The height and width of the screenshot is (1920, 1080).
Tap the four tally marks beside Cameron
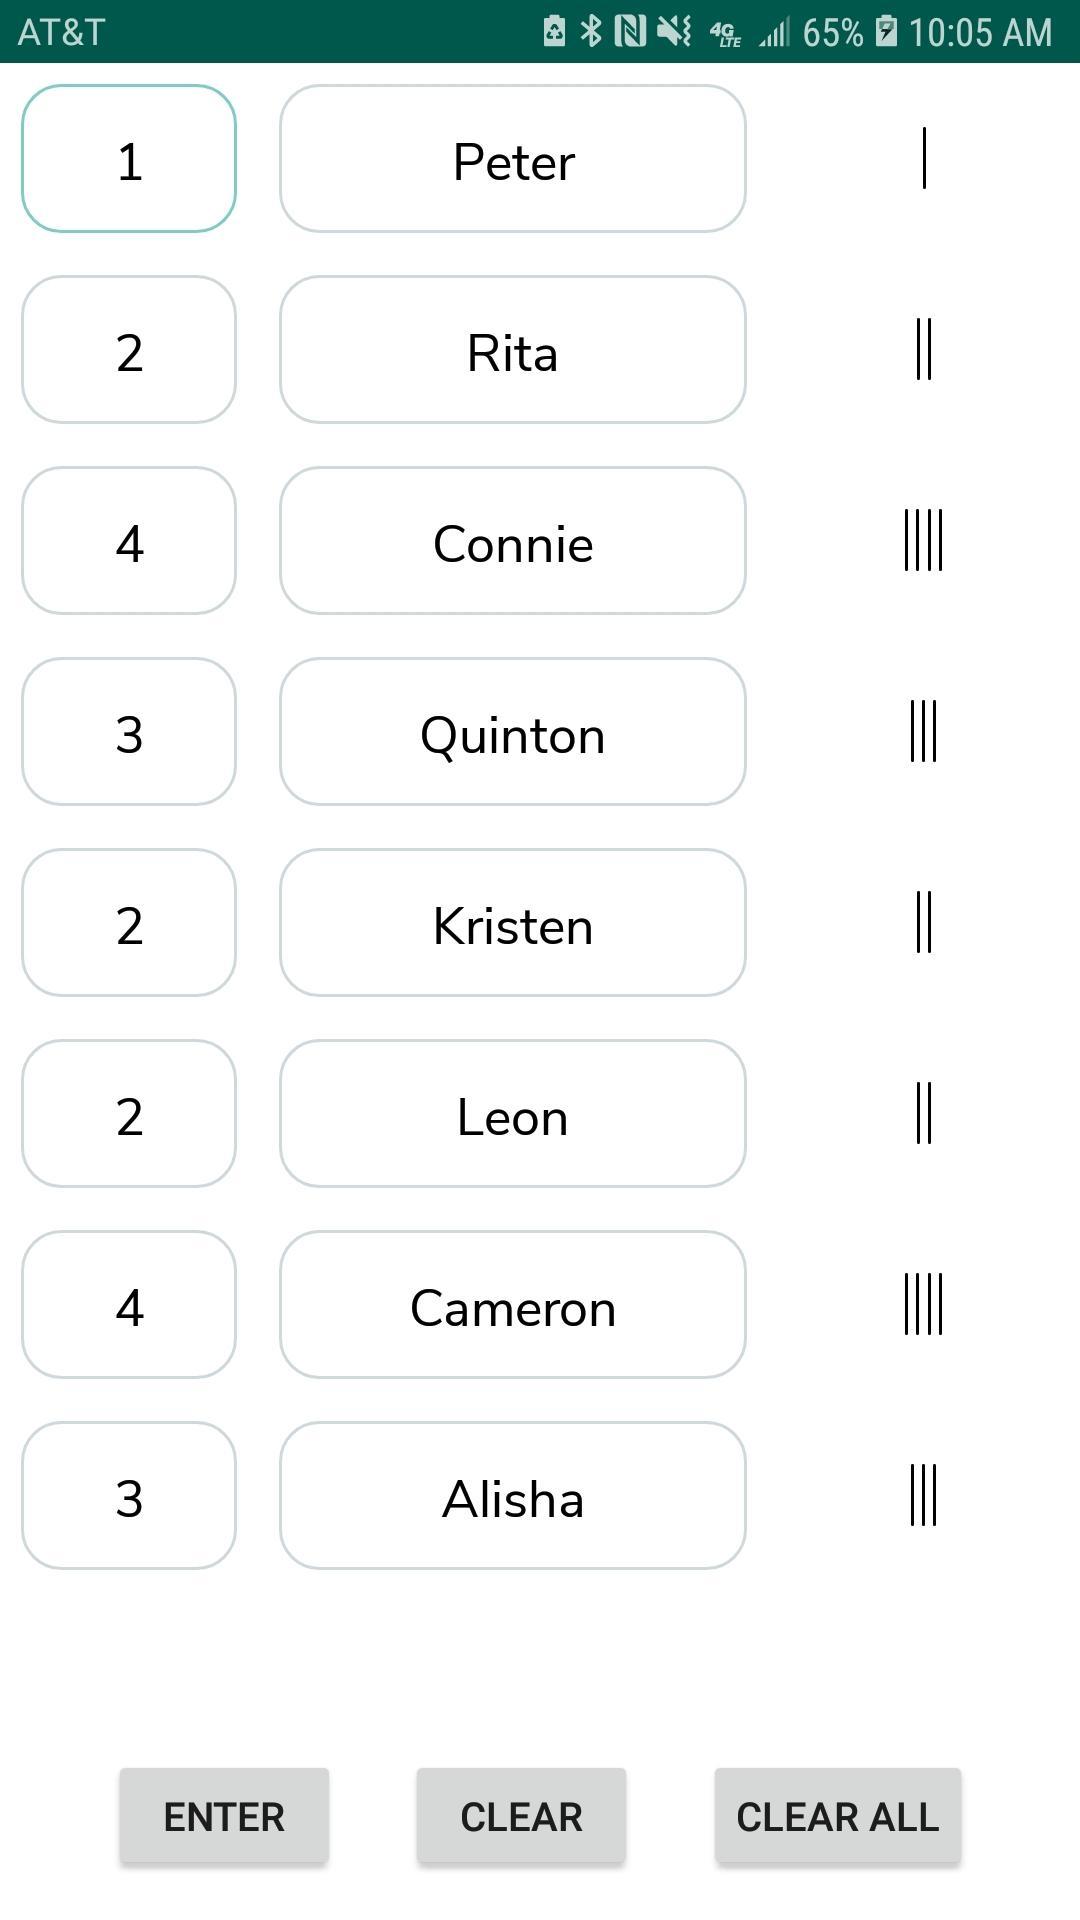click(923, 1304)
